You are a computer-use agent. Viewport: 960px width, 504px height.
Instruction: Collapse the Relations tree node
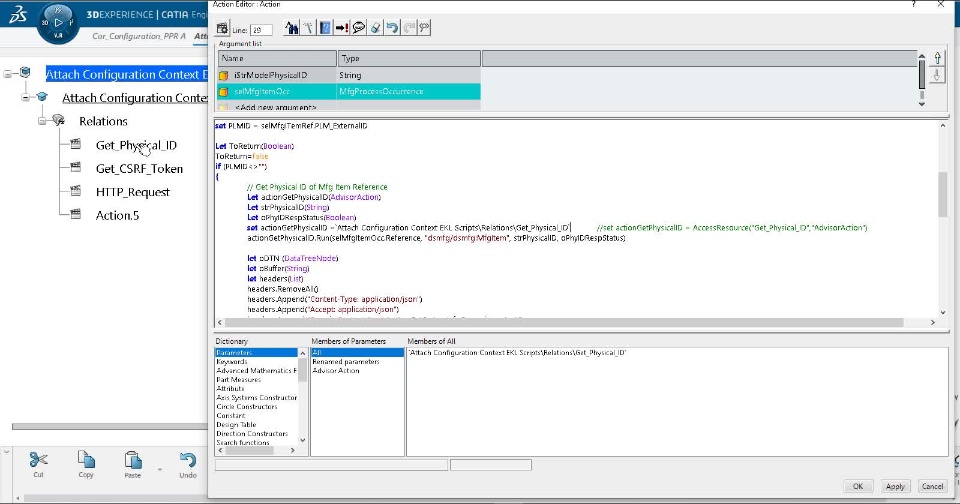(43, 121)
